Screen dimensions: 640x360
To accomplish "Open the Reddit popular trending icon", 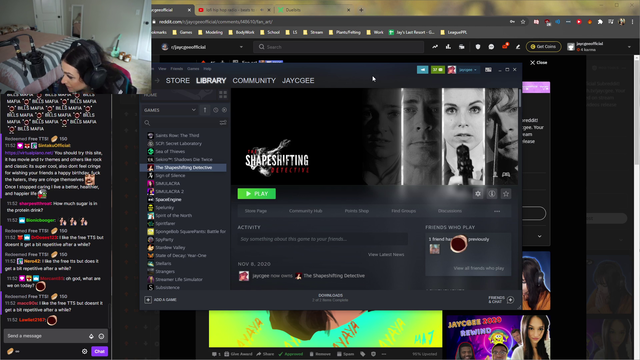I will 435,47.
